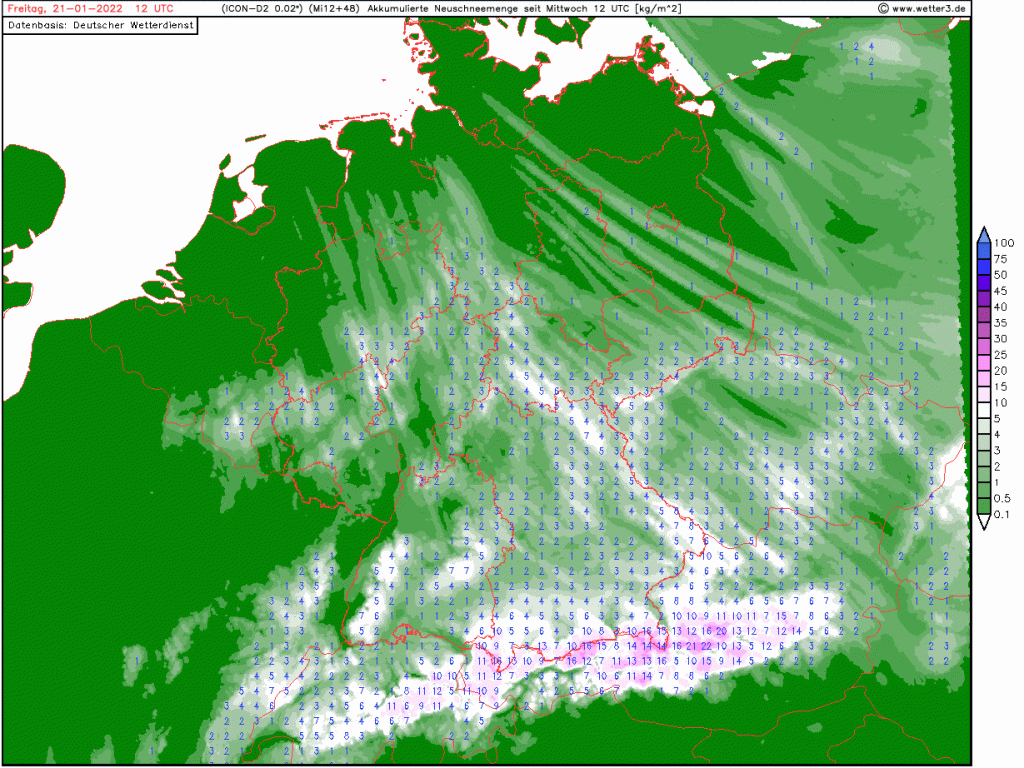Click the 100 label on the color scale
The height and width of the screenshot is (768, 1024).
tap(1005, 242)
